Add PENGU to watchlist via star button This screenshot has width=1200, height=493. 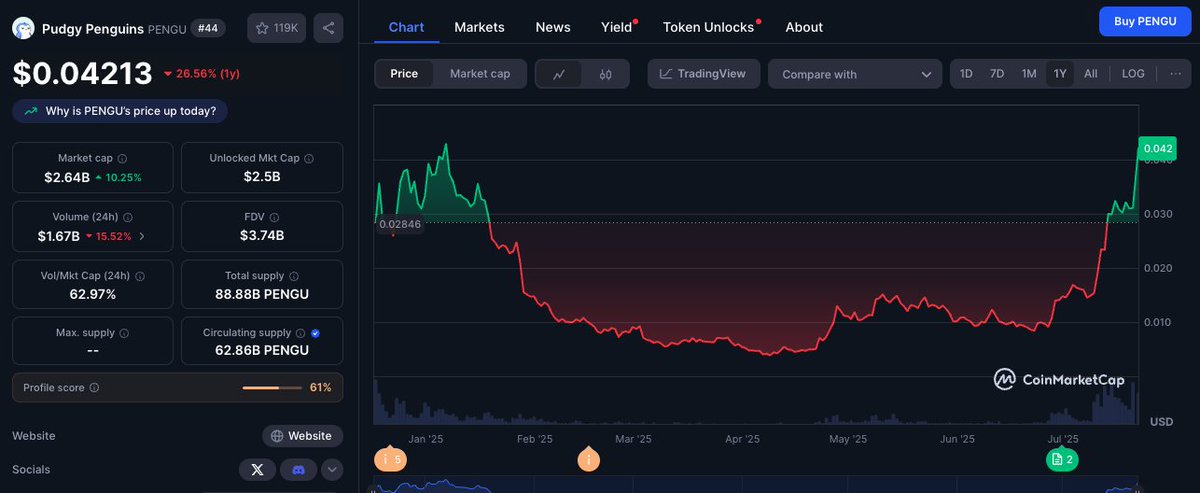coord(277,28)
